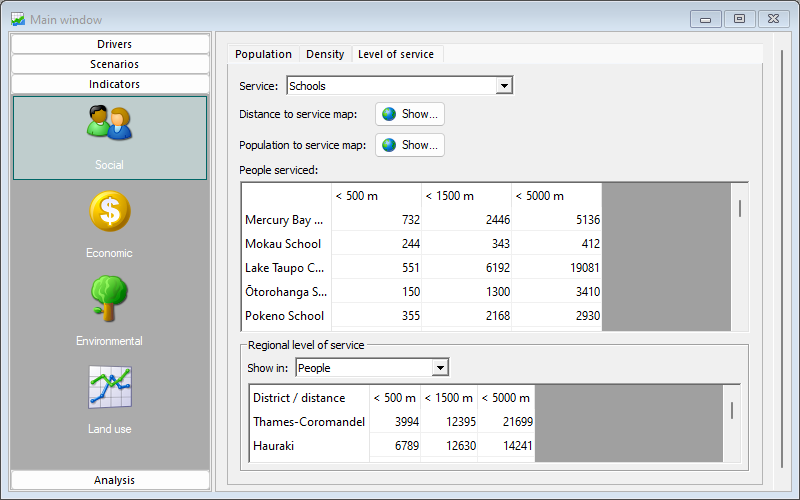The height and width of the screenshot is (500, 800).
Task: Open the Environmental tree icon
Action: coord(109,298)
